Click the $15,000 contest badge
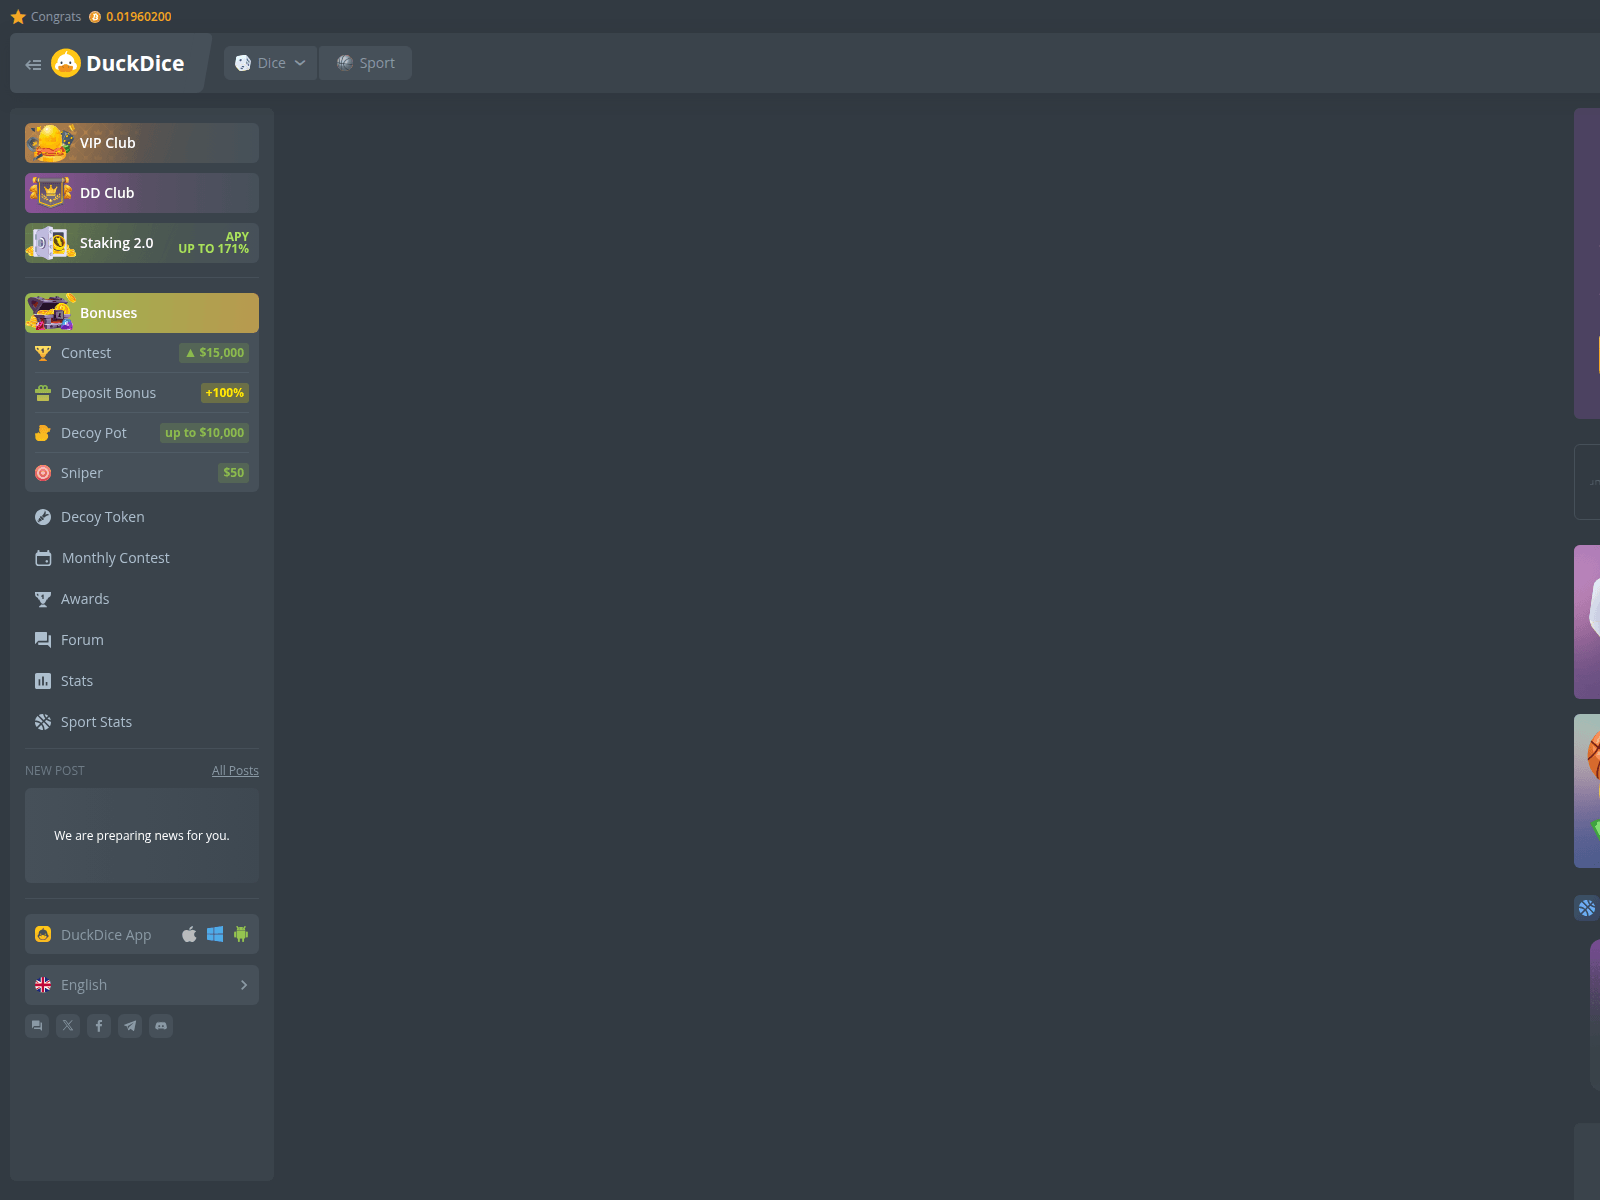 click(x=214, y=353)
